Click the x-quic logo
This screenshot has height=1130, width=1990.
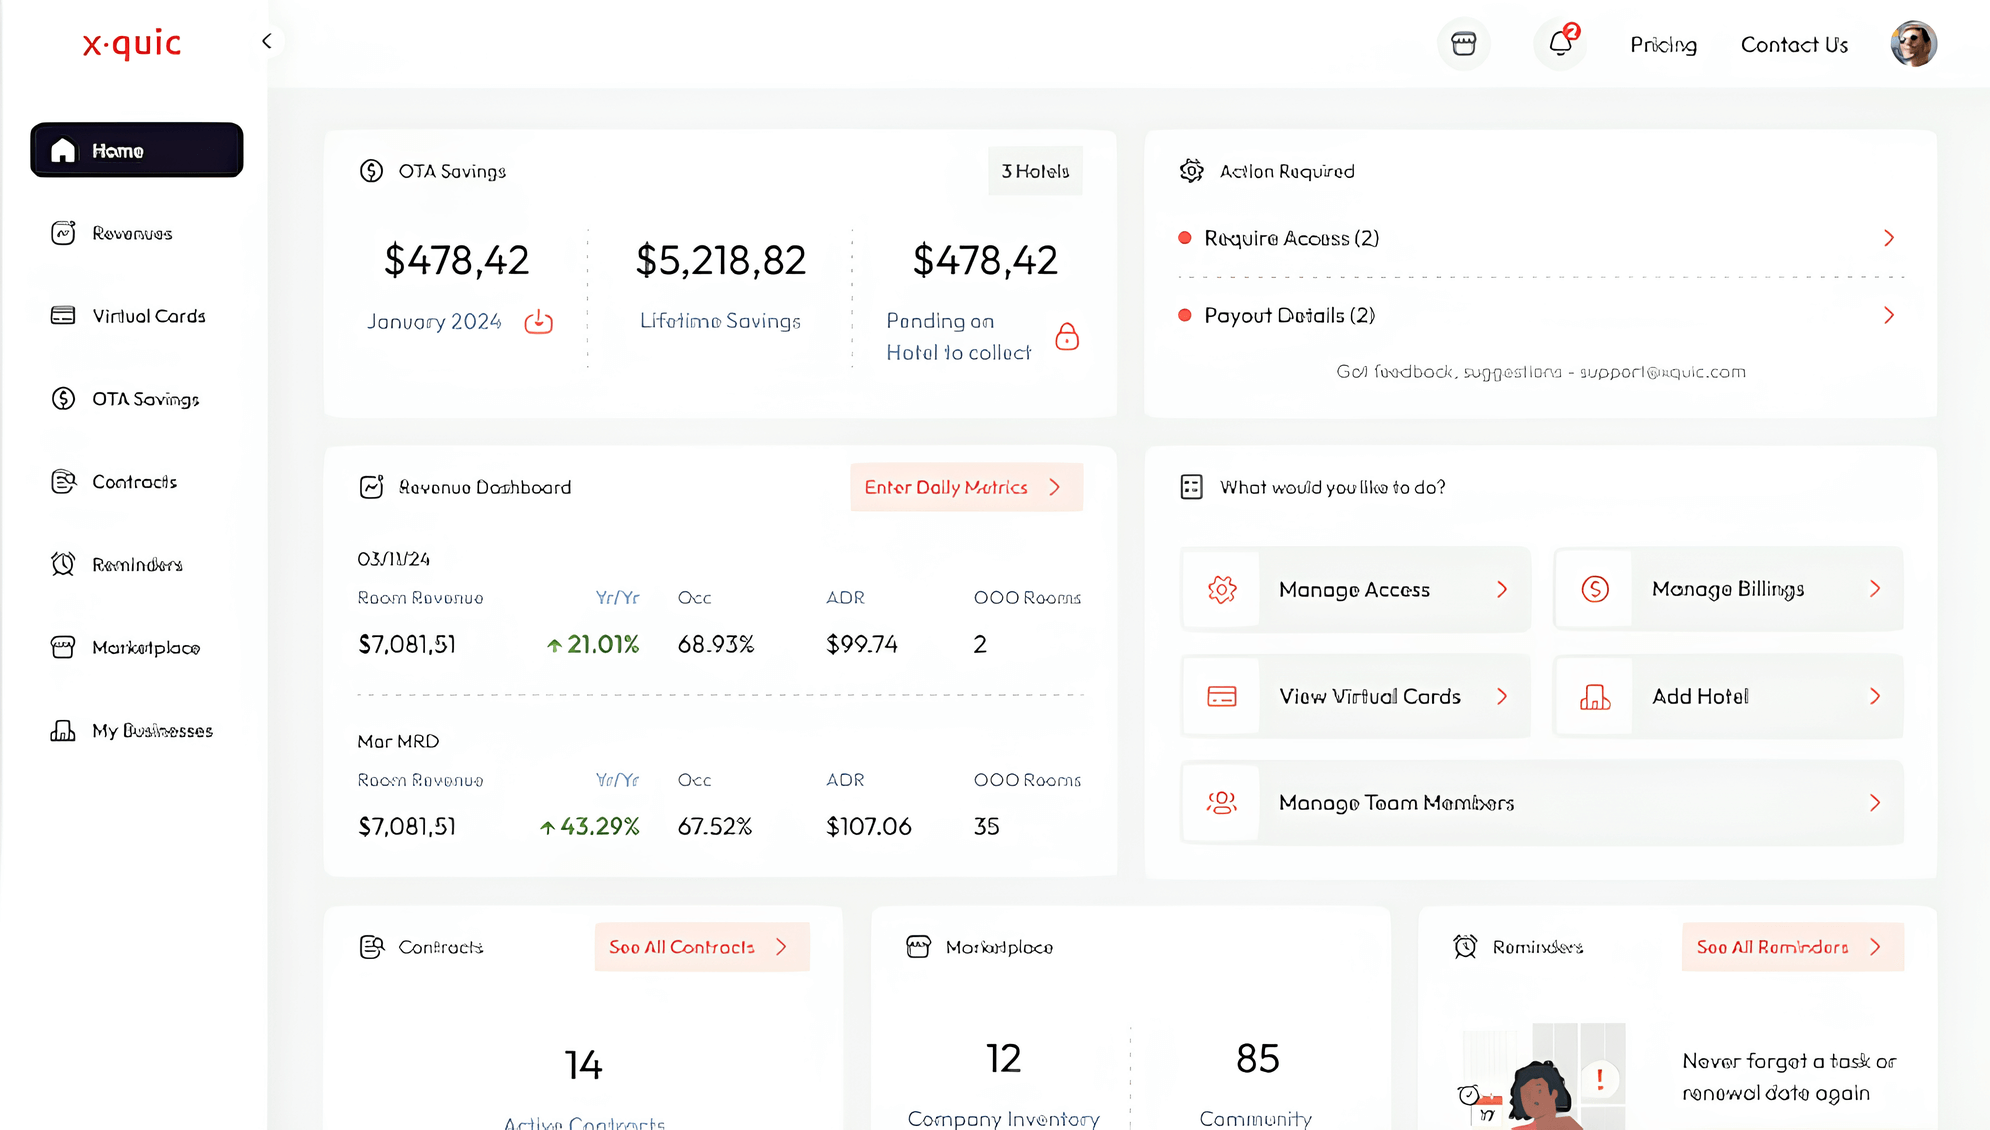pyautogui.click(x=132, y=44)
